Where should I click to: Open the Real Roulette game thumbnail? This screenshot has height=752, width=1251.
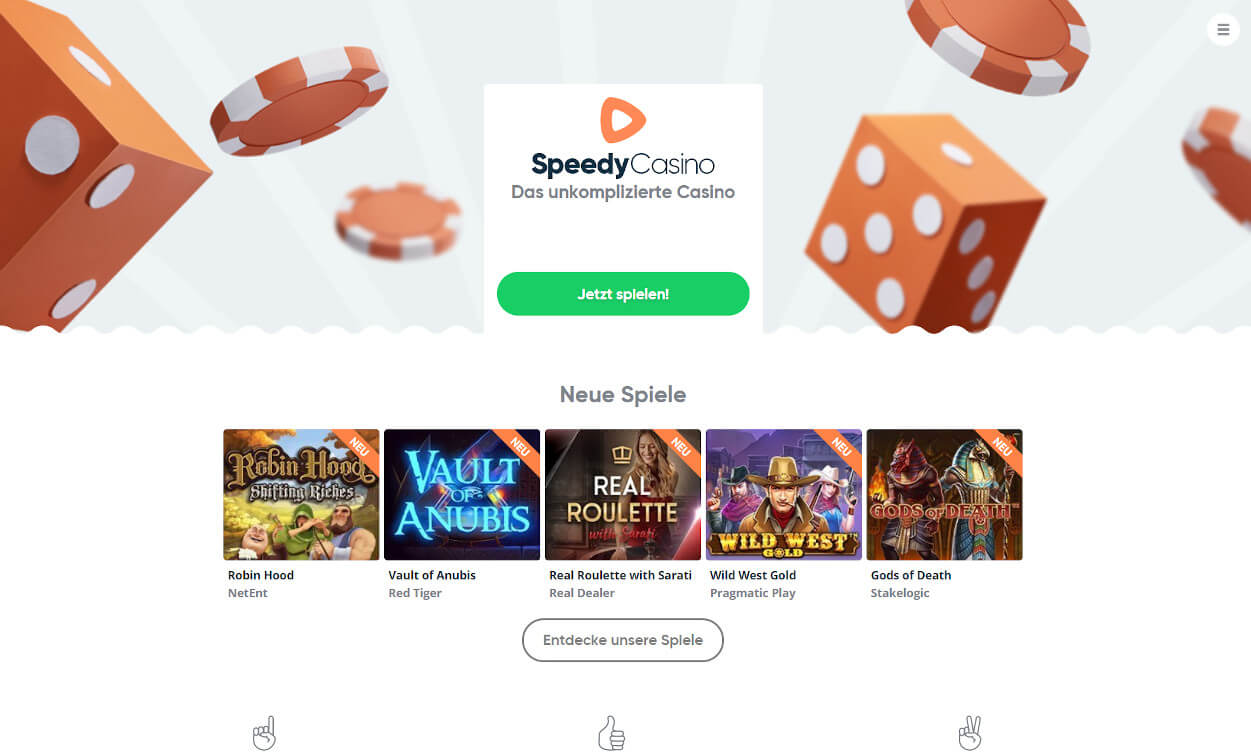click(x=623, y=495)
